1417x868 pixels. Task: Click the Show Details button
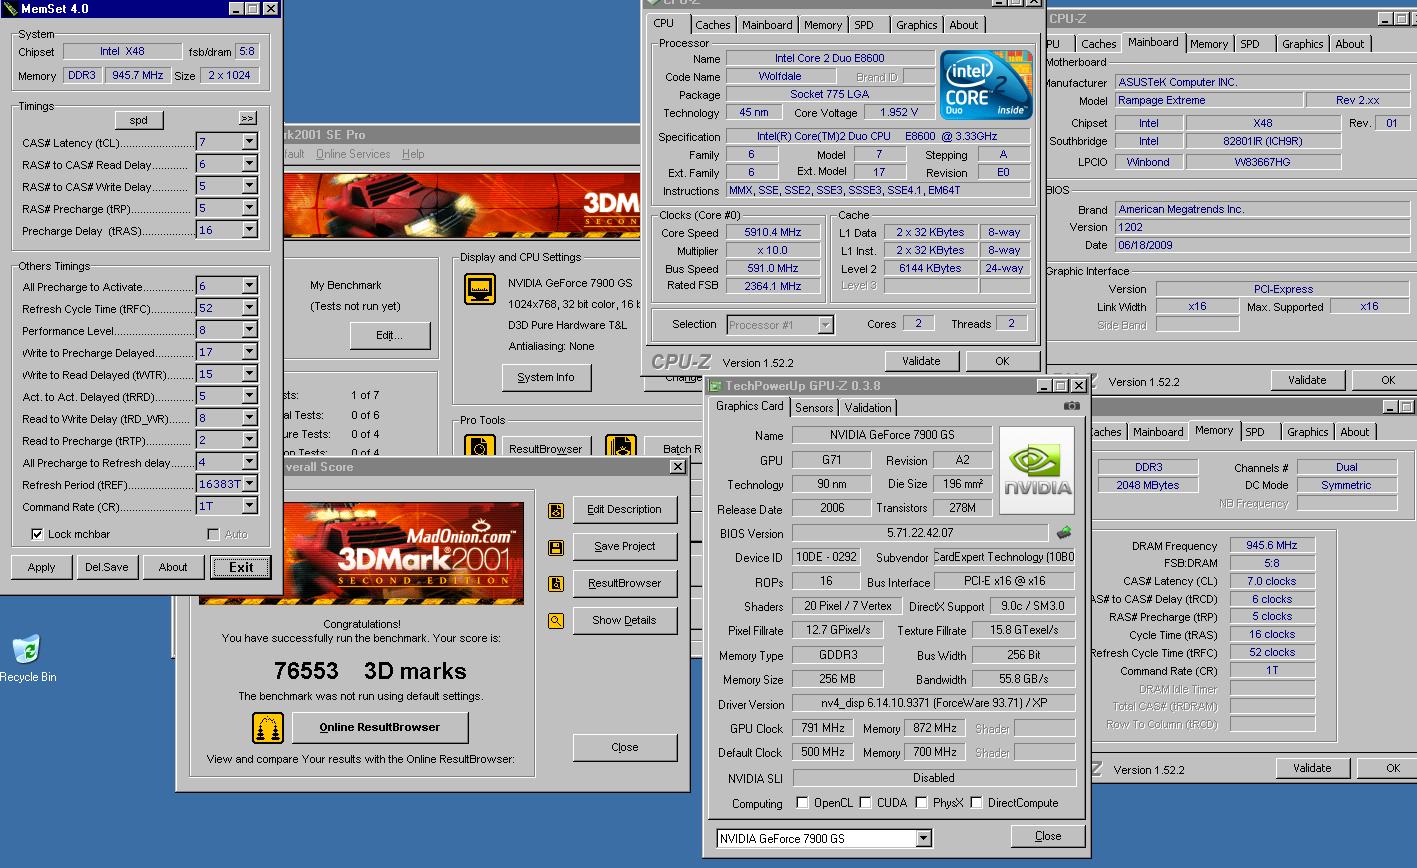624,620
